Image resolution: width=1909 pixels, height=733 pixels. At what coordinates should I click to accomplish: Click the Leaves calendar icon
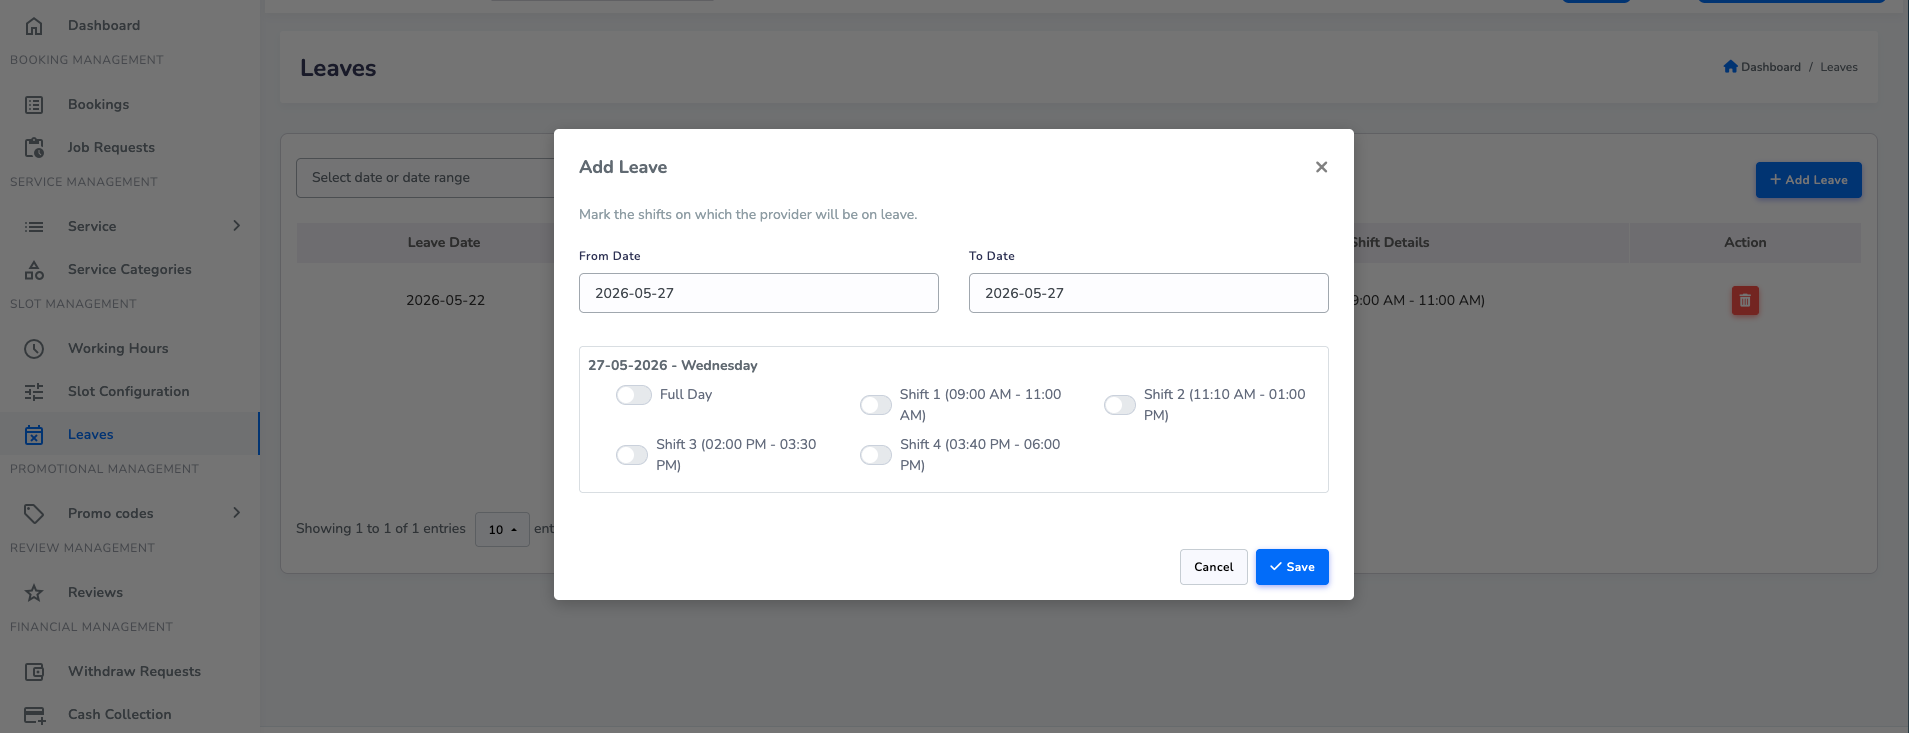click(34, 435)
